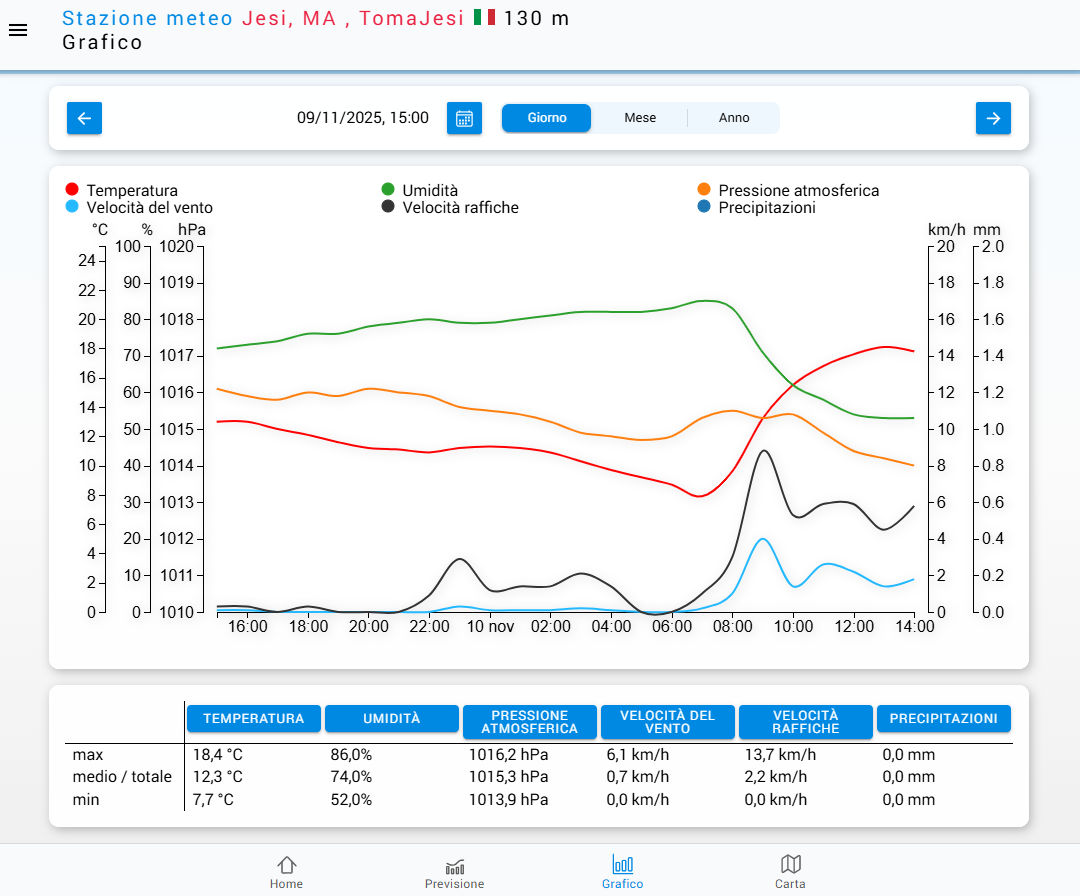The height and width of the screenshot is (896, 1080).
Task: Select the Giorno view
Action: pos(547,118)
